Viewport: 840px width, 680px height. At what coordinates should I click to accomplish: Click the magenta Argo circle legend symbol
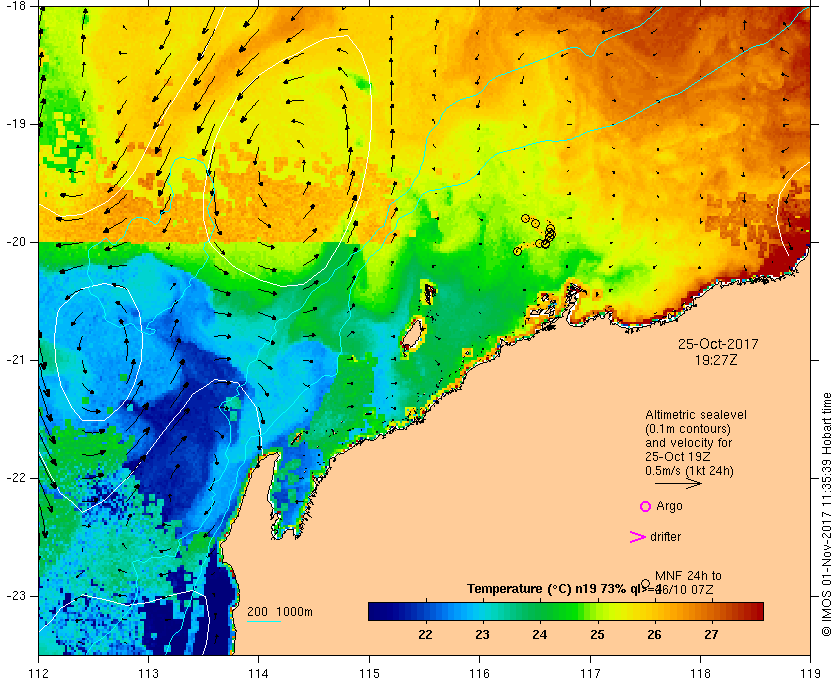pyautogui.click(x=646, y=506)
